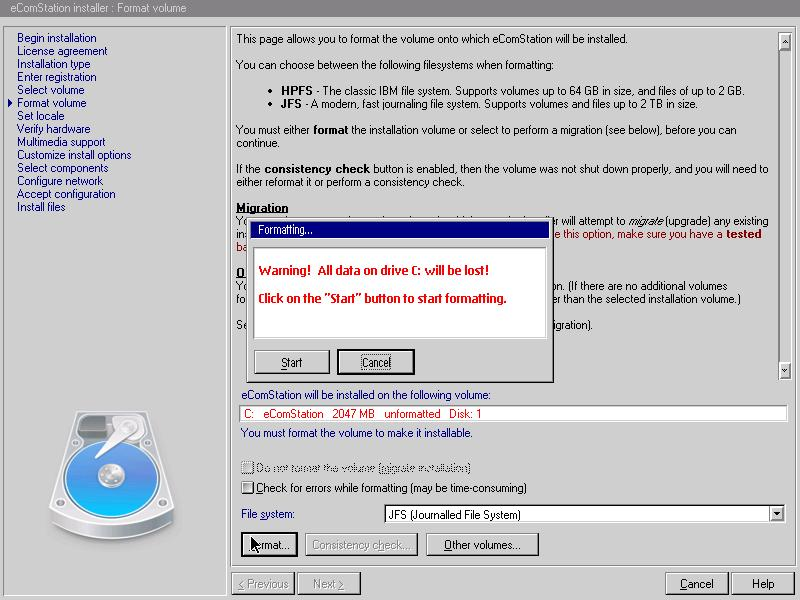Click the eComStation installer window title bar
800x600 pixels.
[x=400, y=8]
